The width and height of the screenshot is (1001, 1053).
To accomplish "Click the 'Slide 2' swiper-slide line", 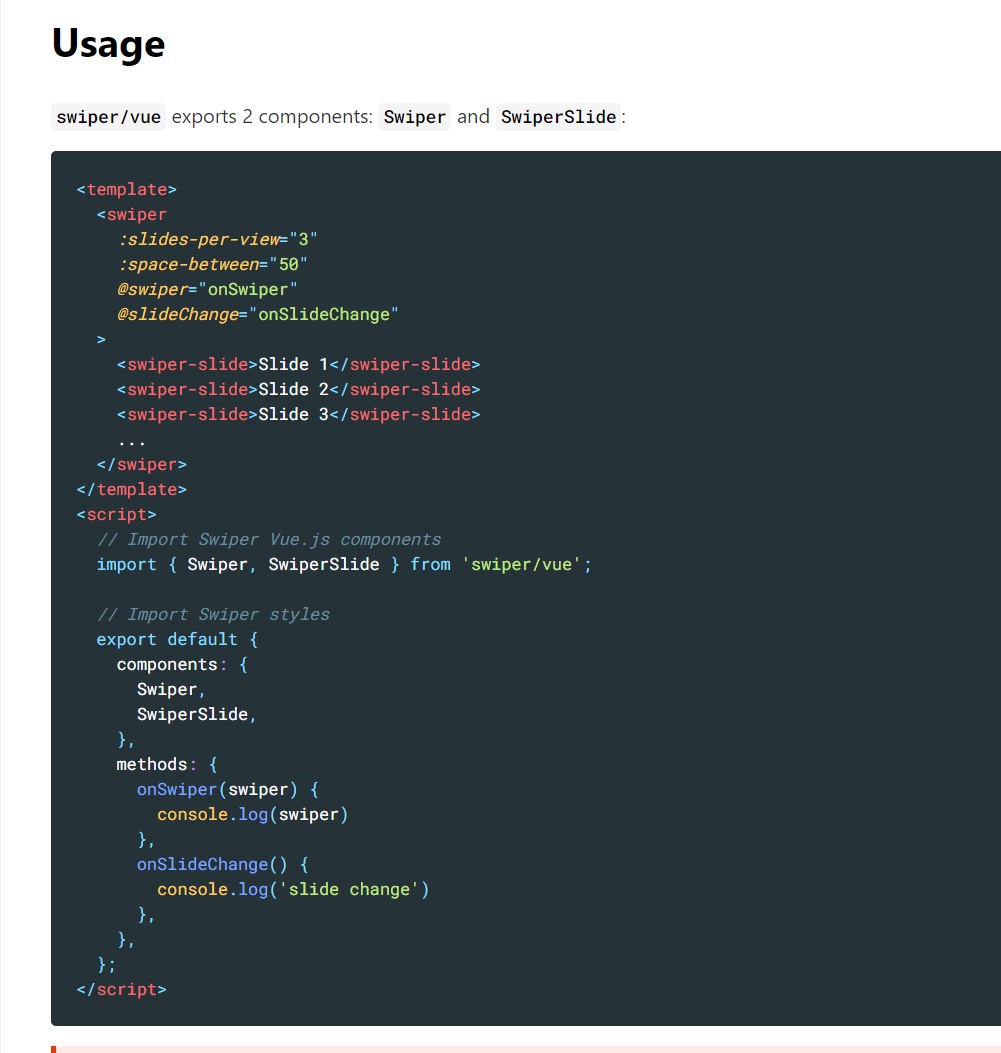I will [x=299, y=389].
